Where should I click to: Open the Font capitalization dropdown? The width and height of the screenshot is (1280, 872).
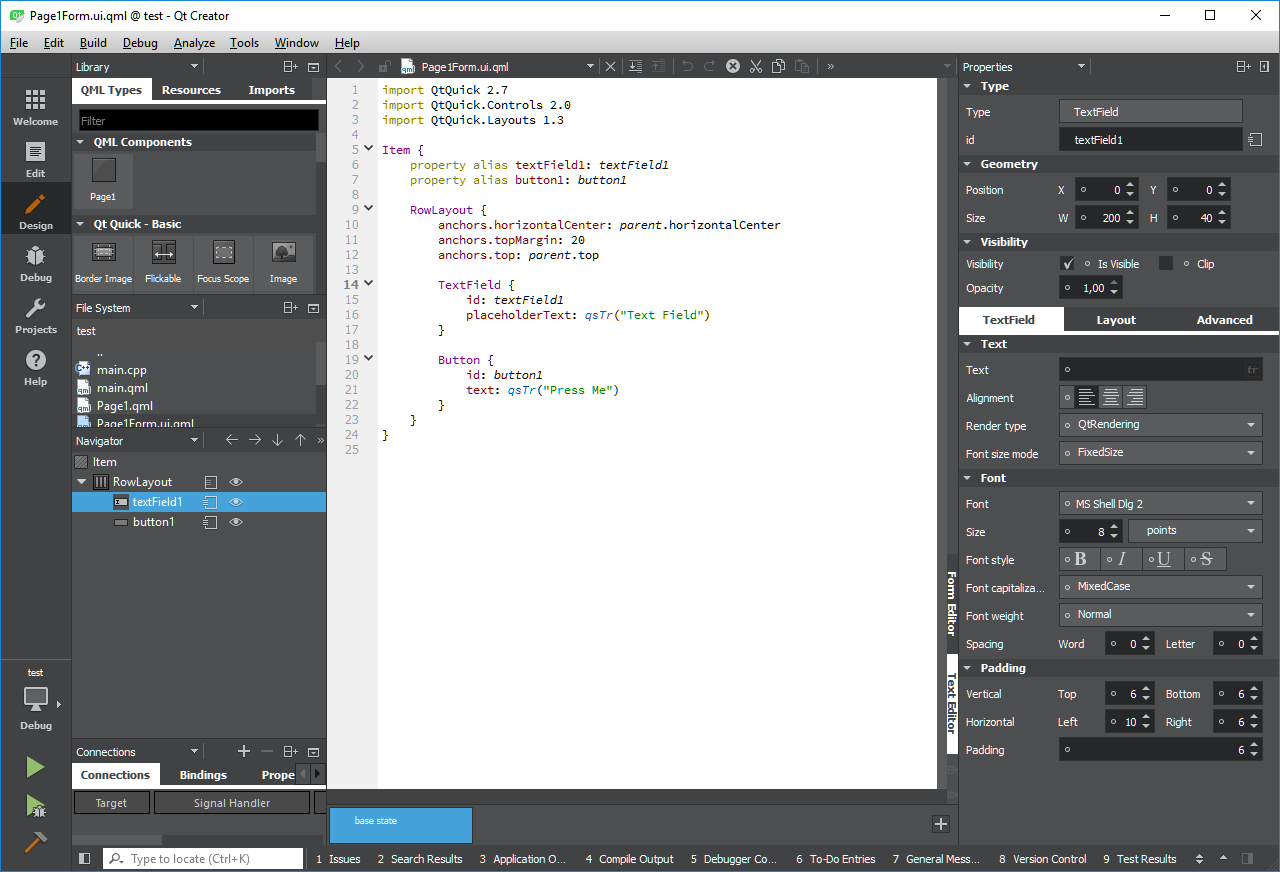(1160, 587)
